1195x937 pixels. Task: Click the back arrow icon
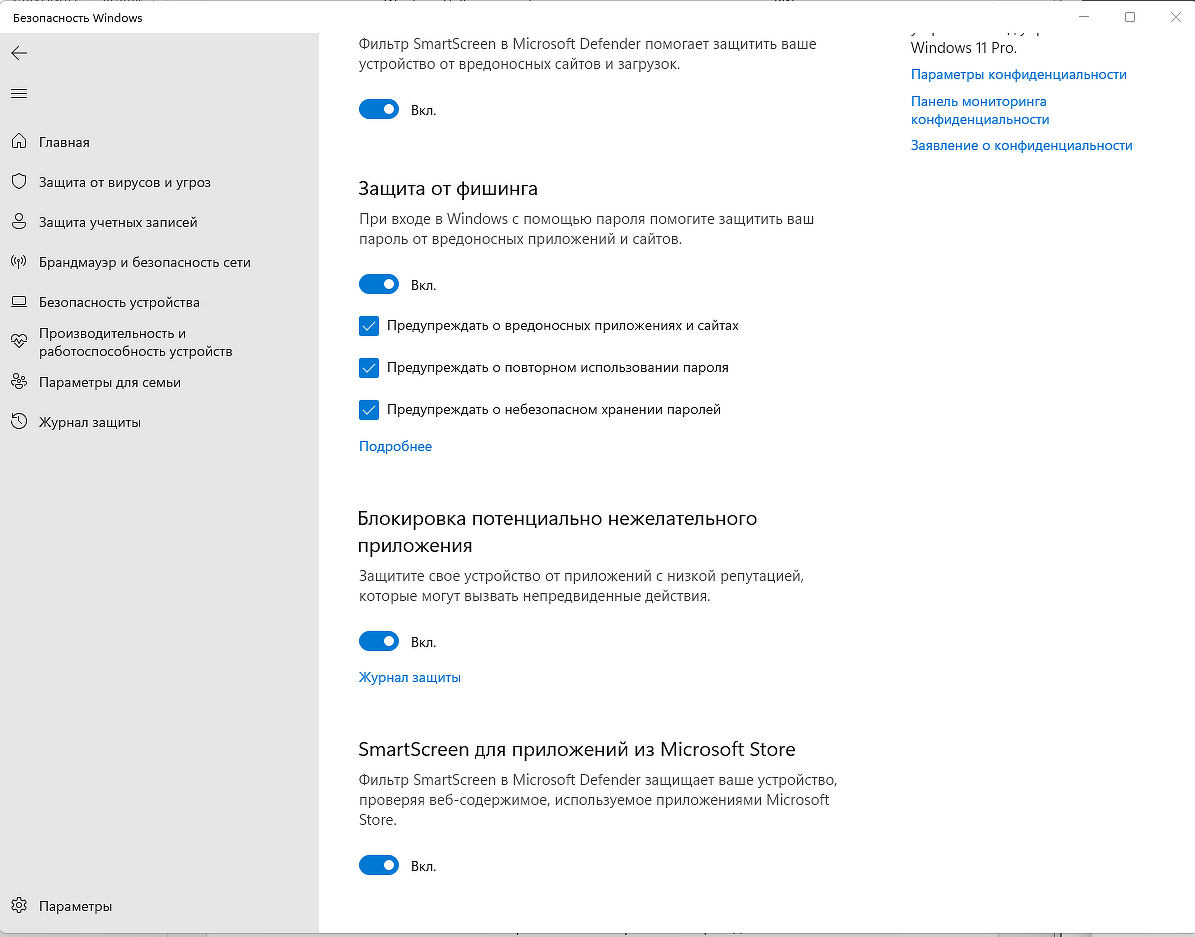19,53
